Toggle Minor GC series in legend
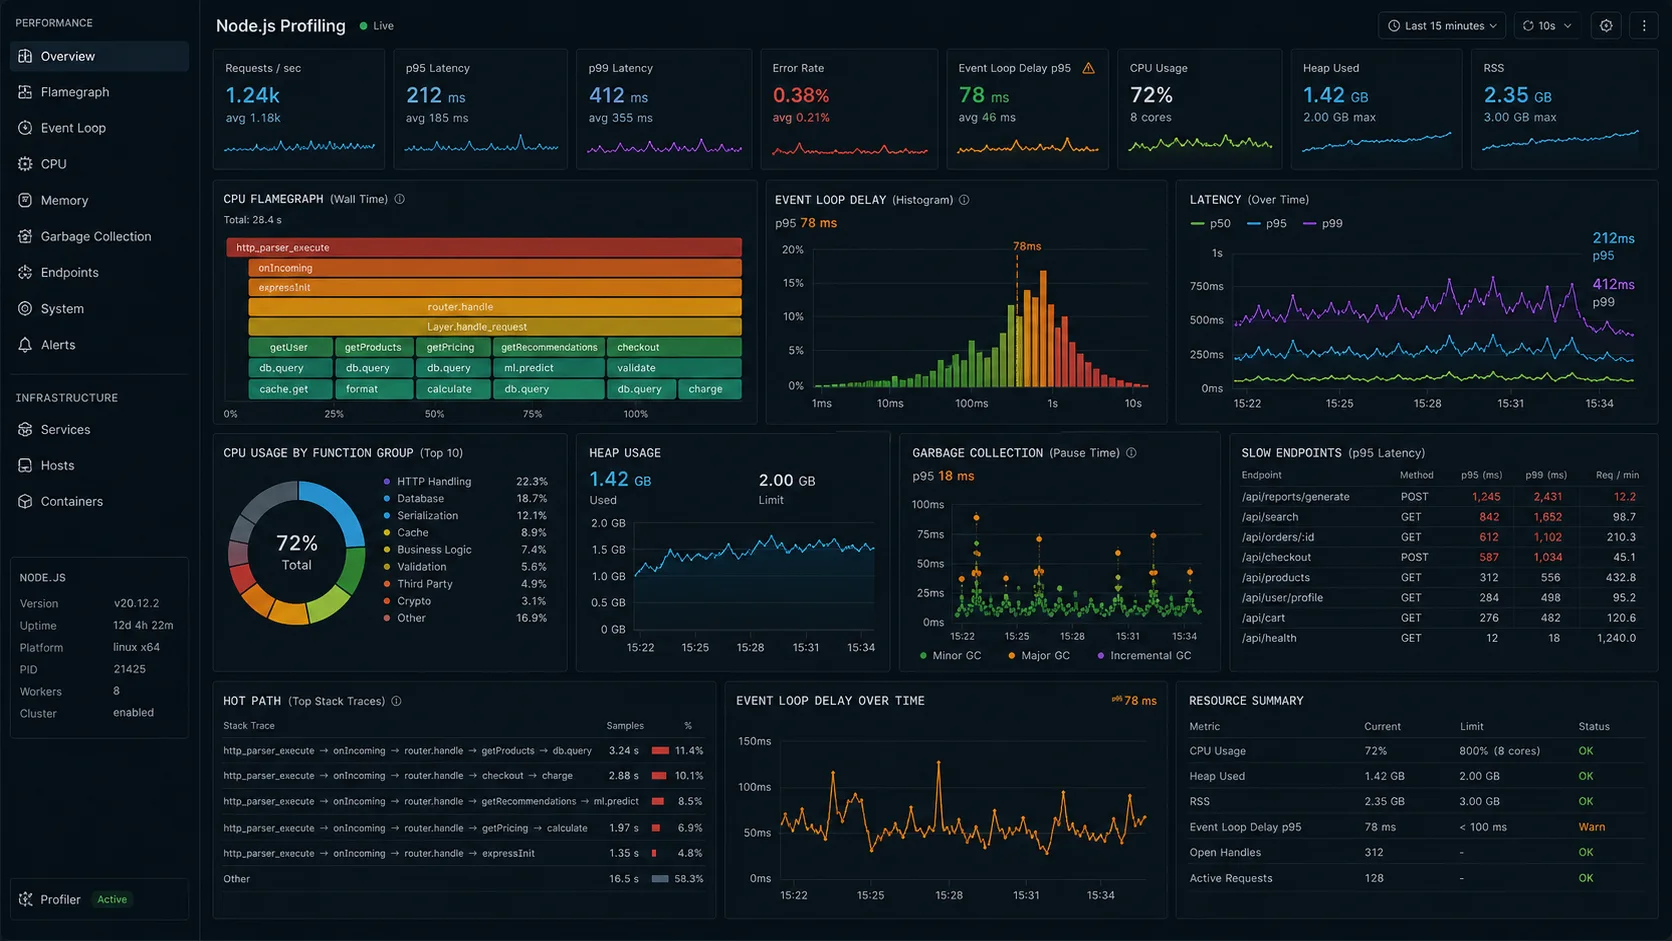 click(950, 656)
